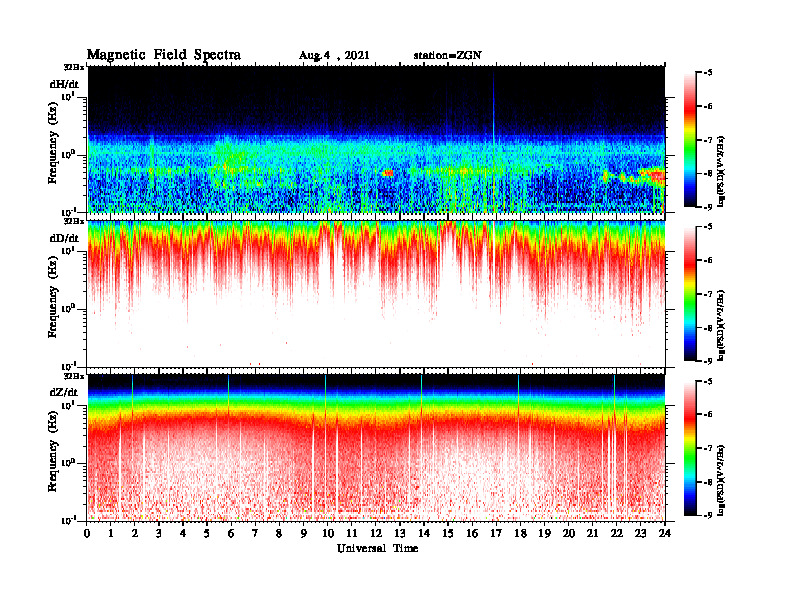Select the "Universal Time" axis label
This screenshot has height=612, width=792.
click(377, 548)
